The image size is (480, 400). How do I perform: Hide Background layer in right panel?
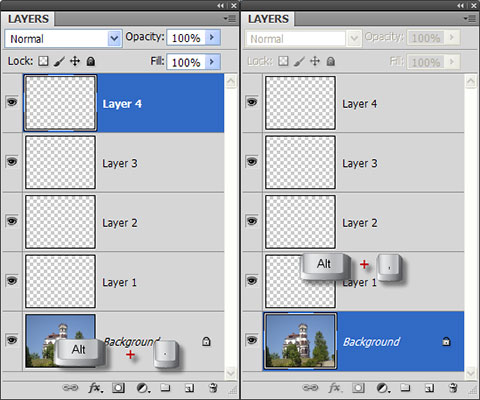252,340
